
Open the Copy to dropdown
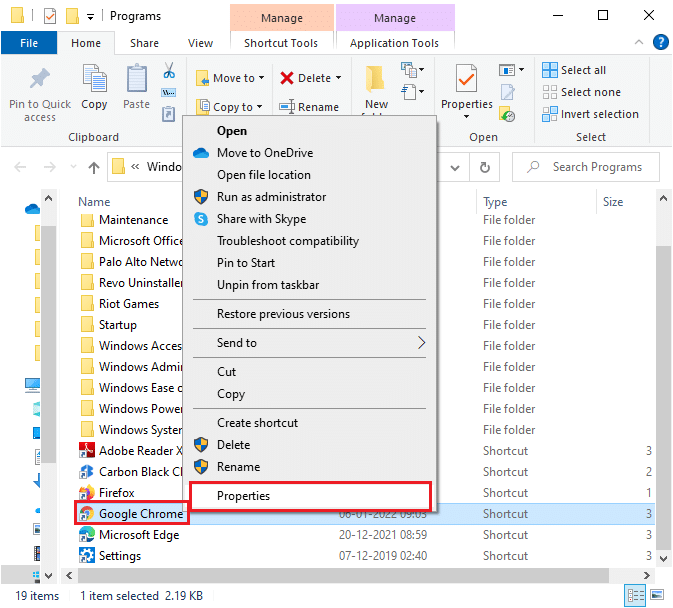[229, 107]
